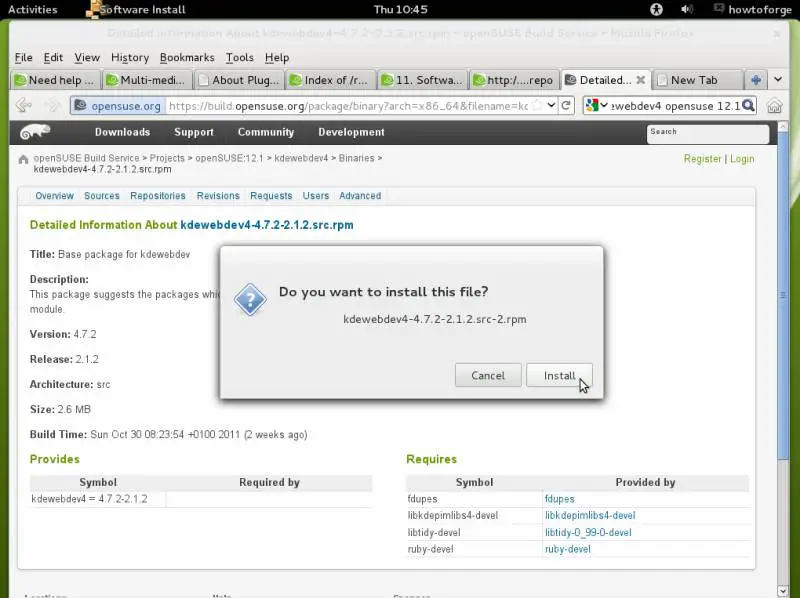Click the Register link
800x598 pixels.
click(703, 159)
